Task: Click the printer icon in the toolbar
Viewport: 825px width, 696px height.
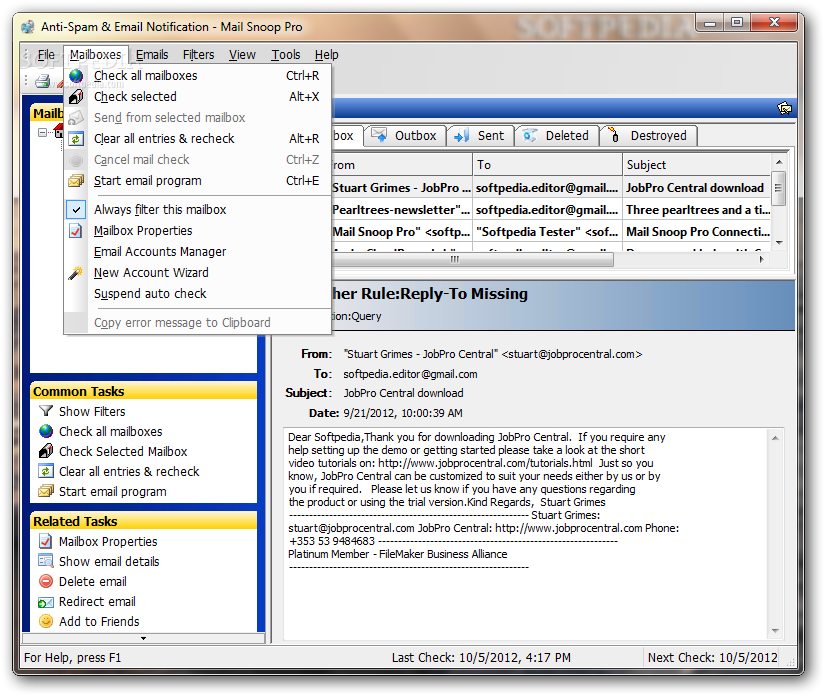Action: (x=43, y=81)
